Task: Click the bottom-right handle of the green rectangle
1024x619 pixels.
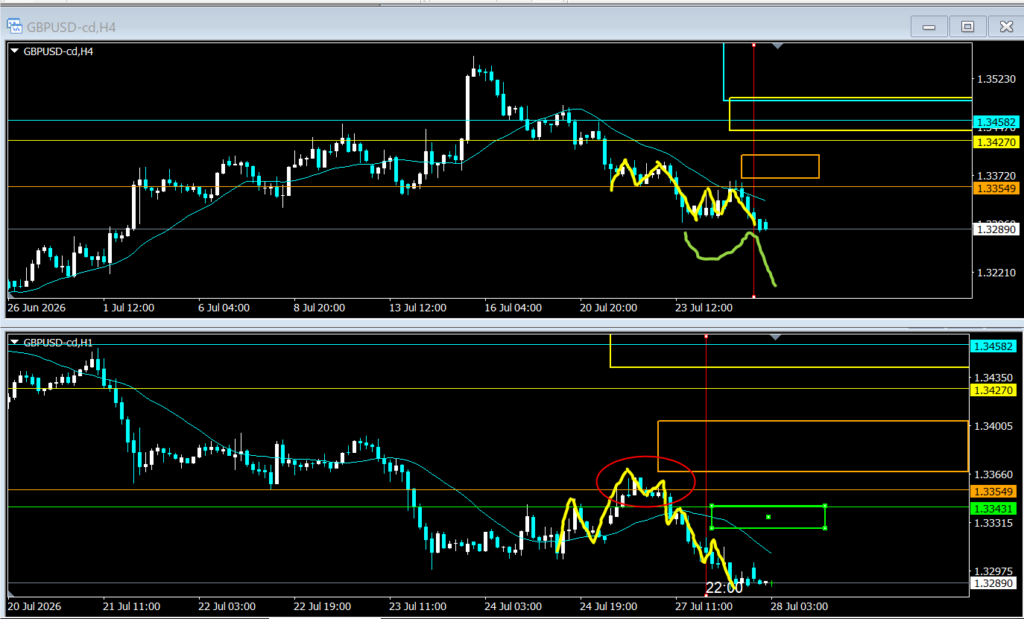Action: coord(825,528)
